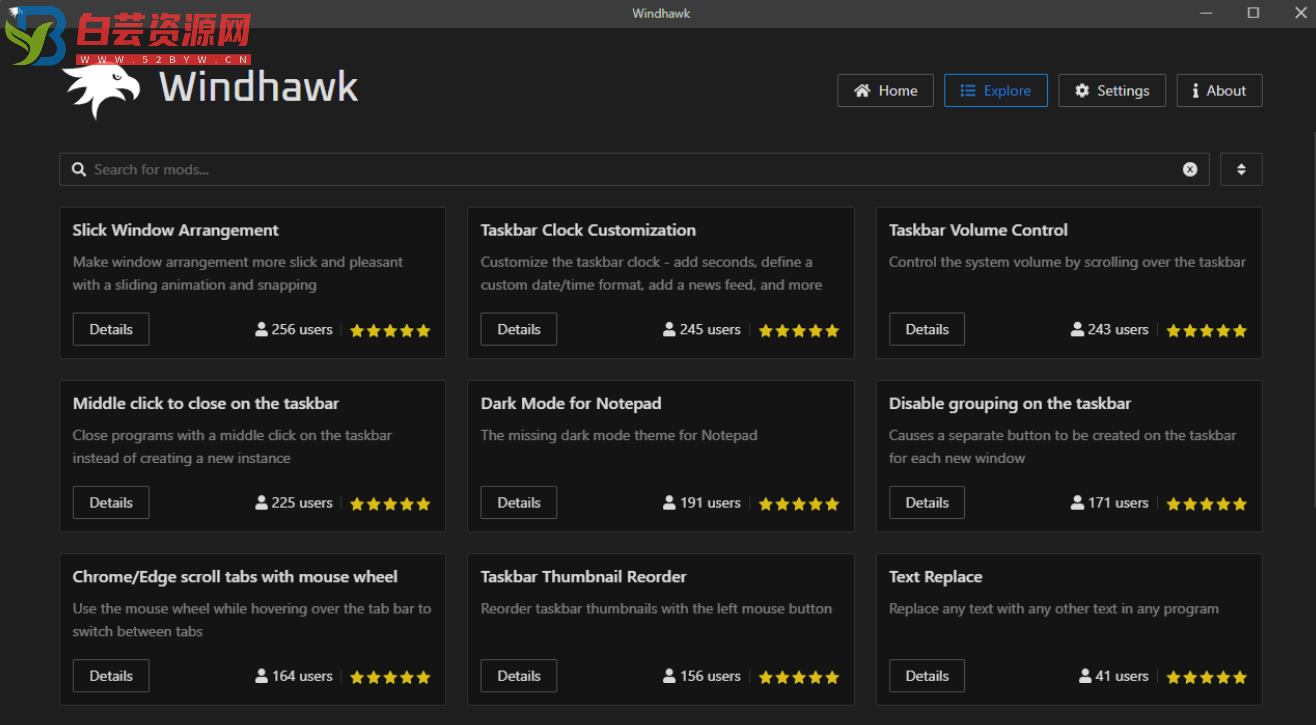Select the Text Replace title

tap(935, 576)
